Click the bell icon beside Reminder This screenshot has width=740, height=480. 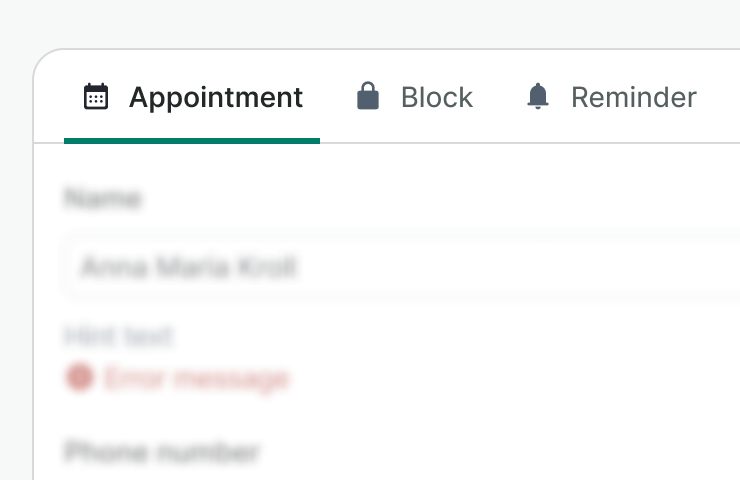538,97
